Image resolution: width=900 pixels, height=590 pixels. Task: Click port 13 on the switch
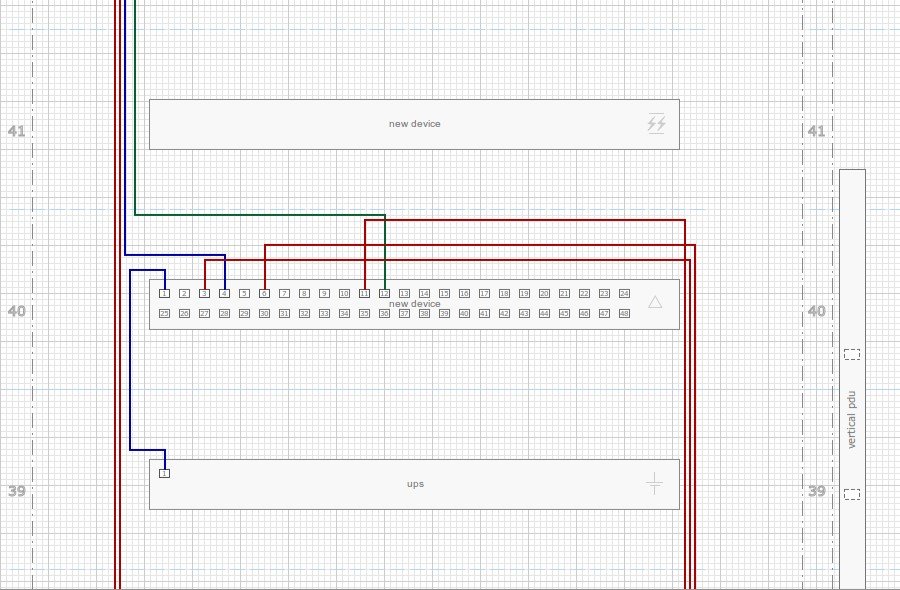[404, 293]
